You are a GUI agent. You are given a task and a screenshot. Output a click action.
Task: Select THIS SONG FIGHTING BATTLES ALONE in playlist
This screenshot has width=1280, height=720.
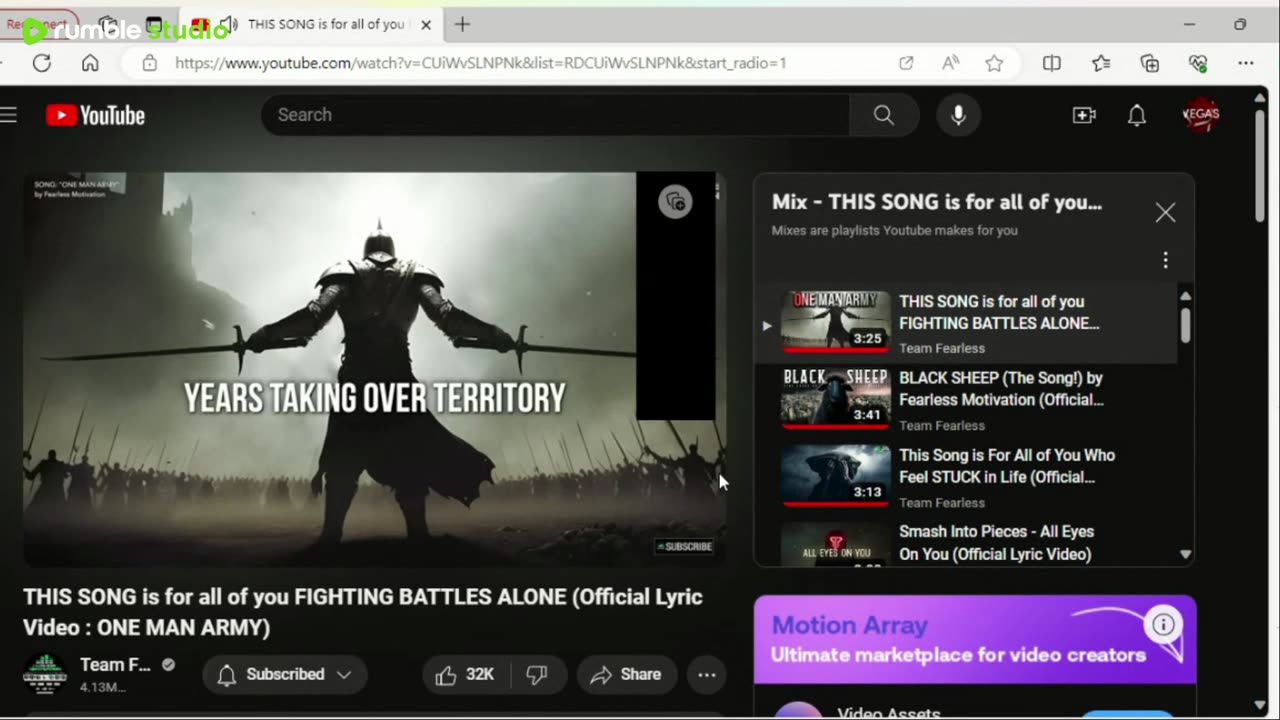coord(999,312)
